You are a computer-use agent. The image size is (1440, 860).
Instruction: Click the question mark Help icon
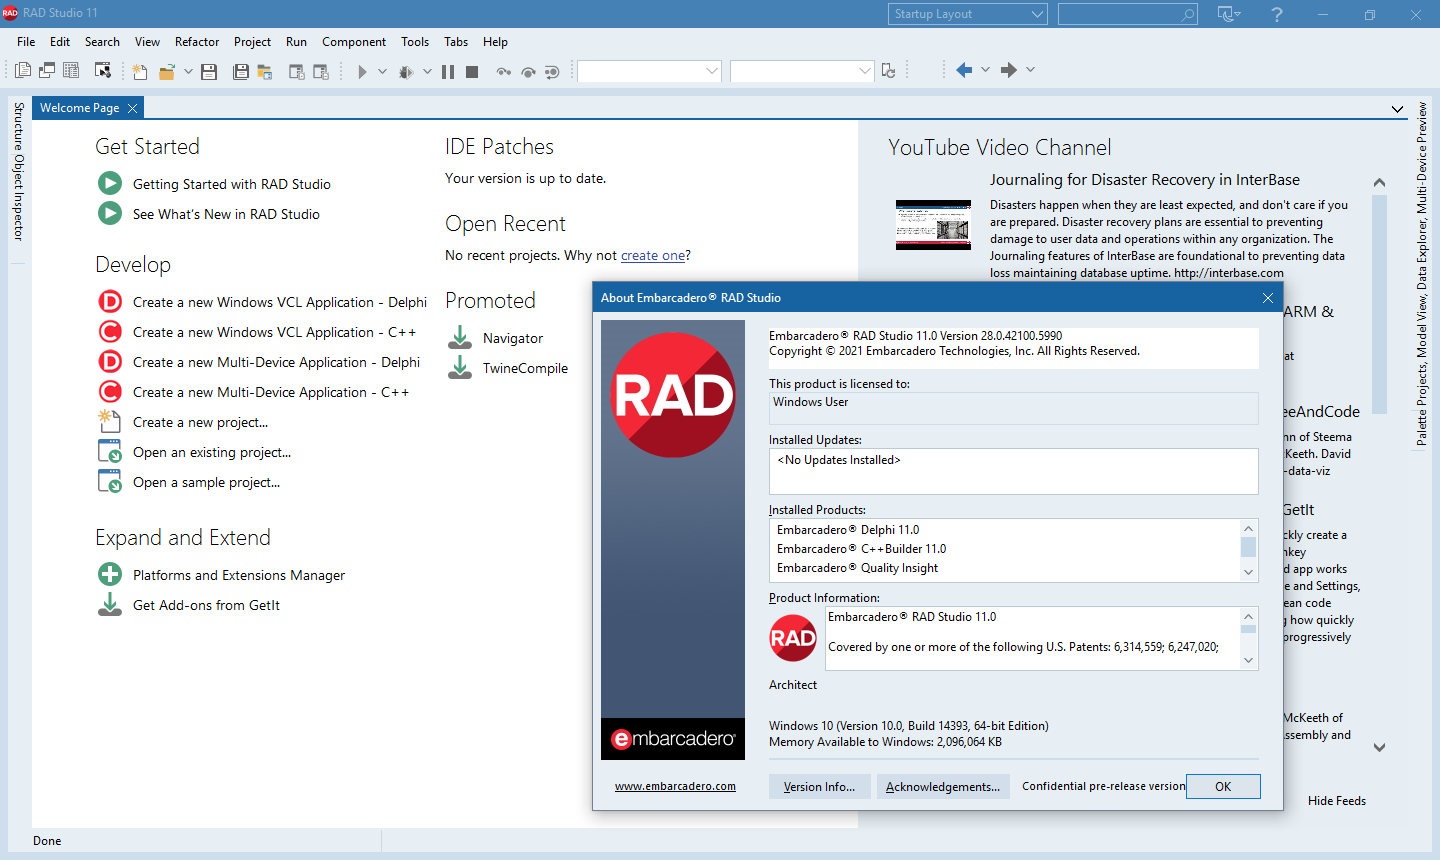pyautogui.click(x=1277, y=14)
